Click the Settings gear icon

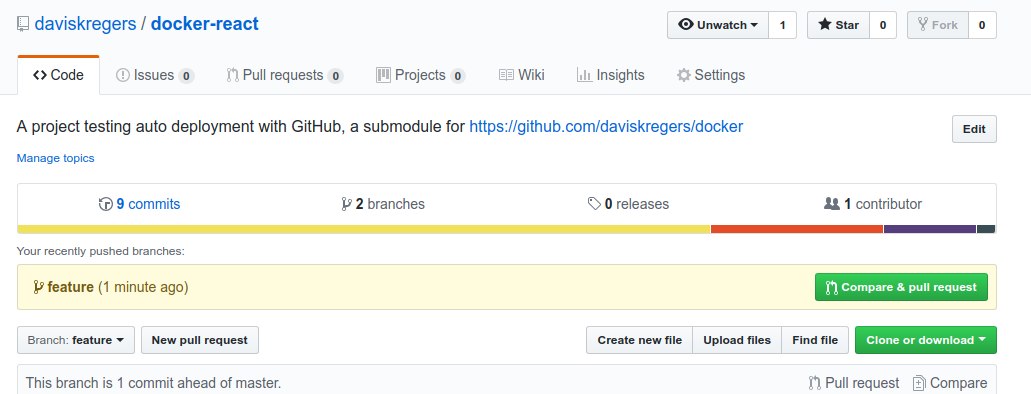pos(684,75)
